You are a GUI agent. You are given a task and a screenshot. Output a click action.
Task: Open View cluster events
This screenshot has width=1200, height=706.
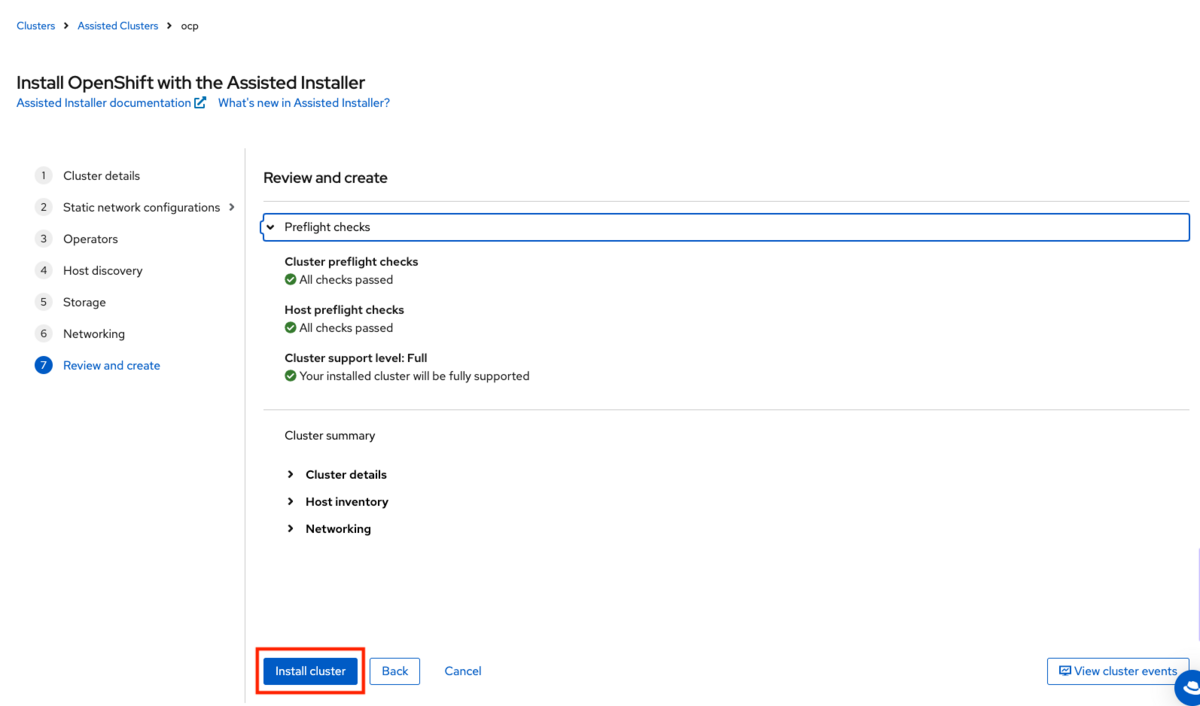point(1118,671)
